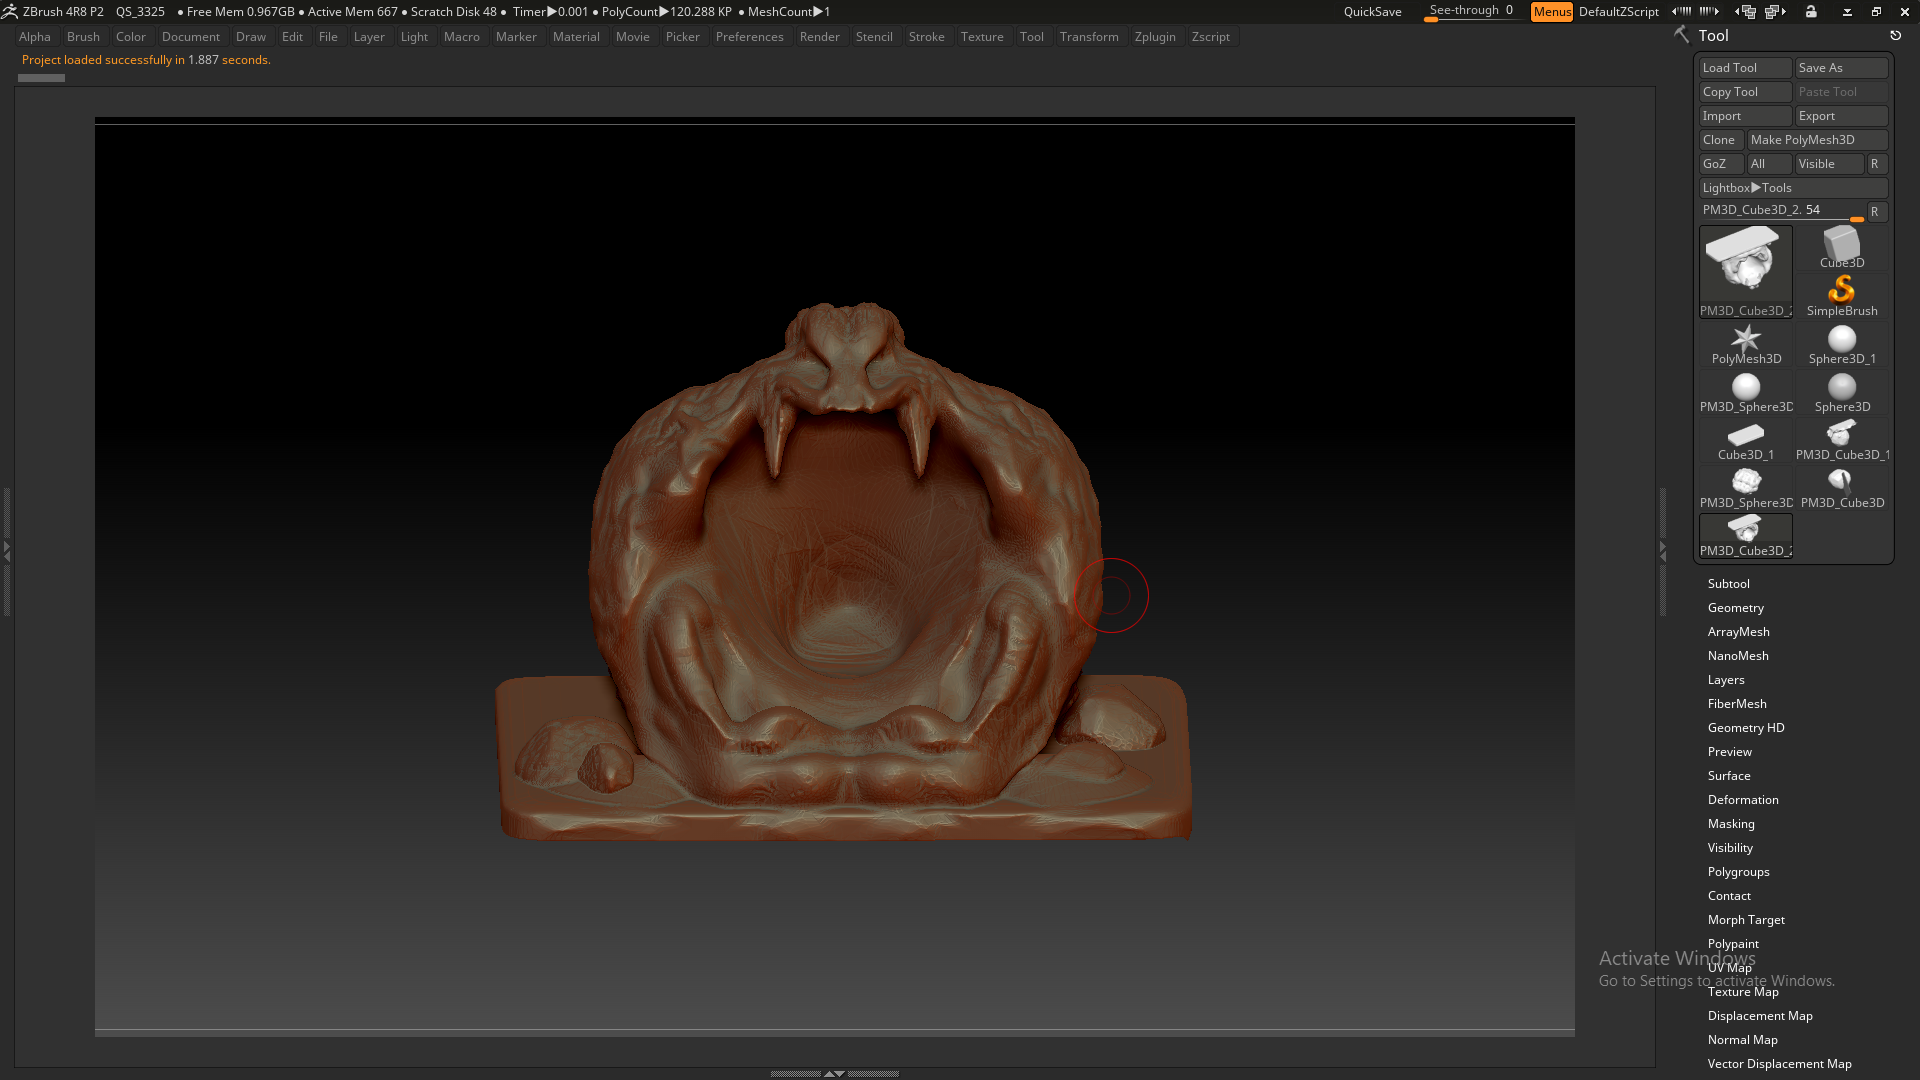Expand the Displacement Map sub-palette
The image size is (1920, 1080).
point(1760,1016)
